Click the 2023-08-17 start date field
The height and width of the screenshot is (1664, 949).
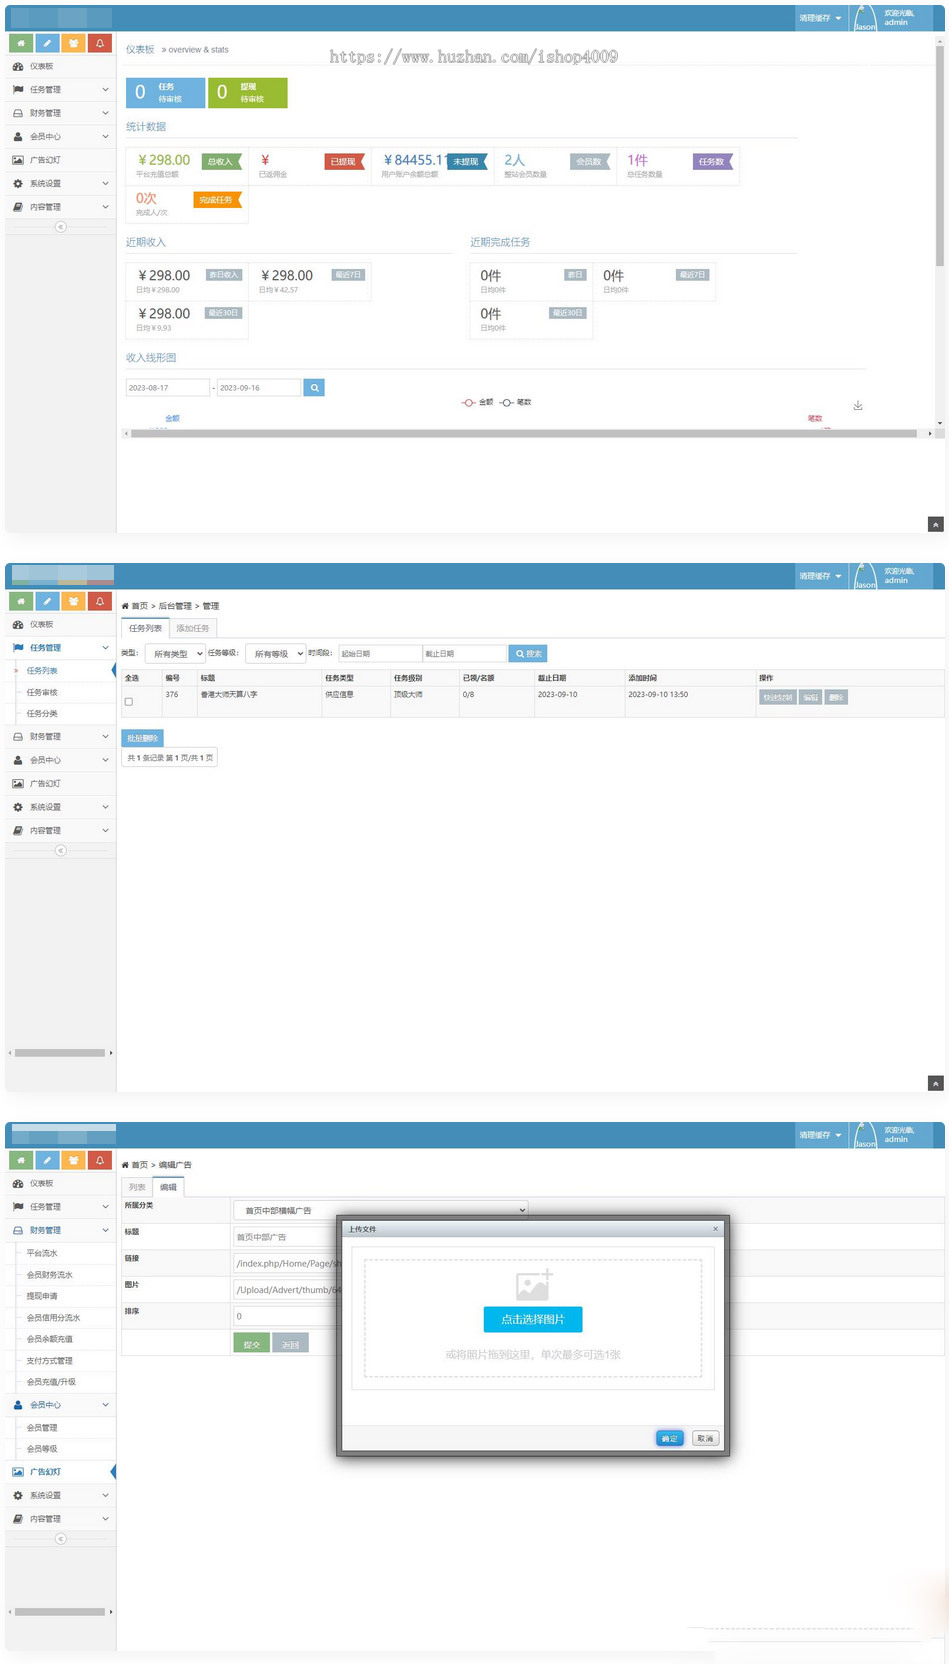pos(167,387)
